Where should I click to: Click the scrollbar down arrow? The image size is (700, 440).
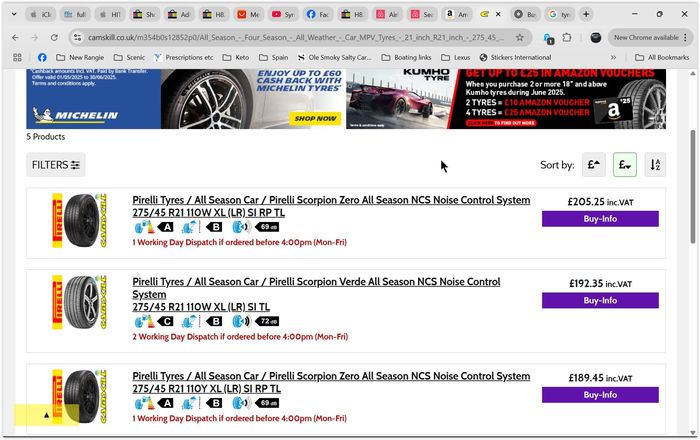click(692, 432)
